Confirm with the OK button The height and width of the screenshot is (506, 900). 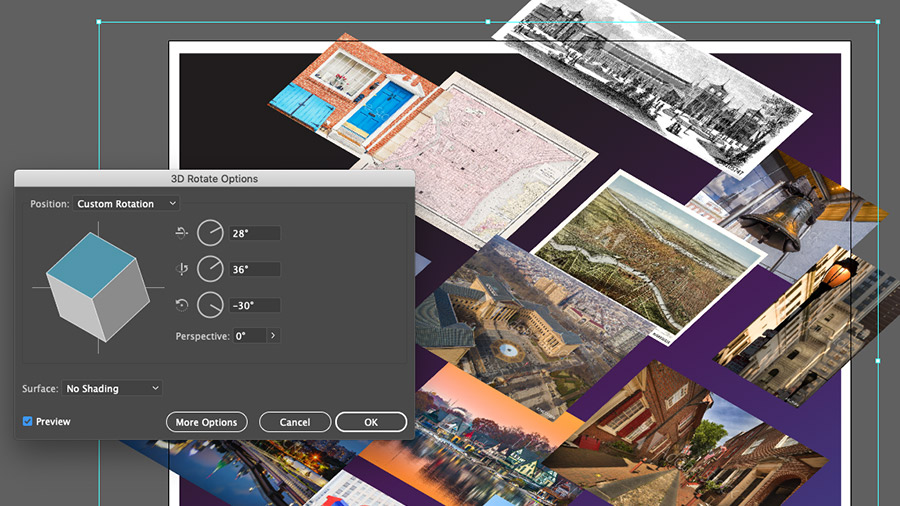coord(371,422)
